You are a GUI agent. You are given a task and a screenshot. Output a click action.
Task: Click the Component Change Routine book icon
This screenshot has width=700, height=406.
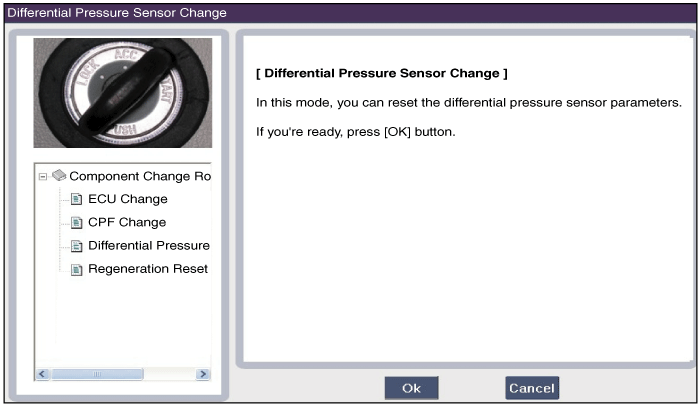point(59,176)
